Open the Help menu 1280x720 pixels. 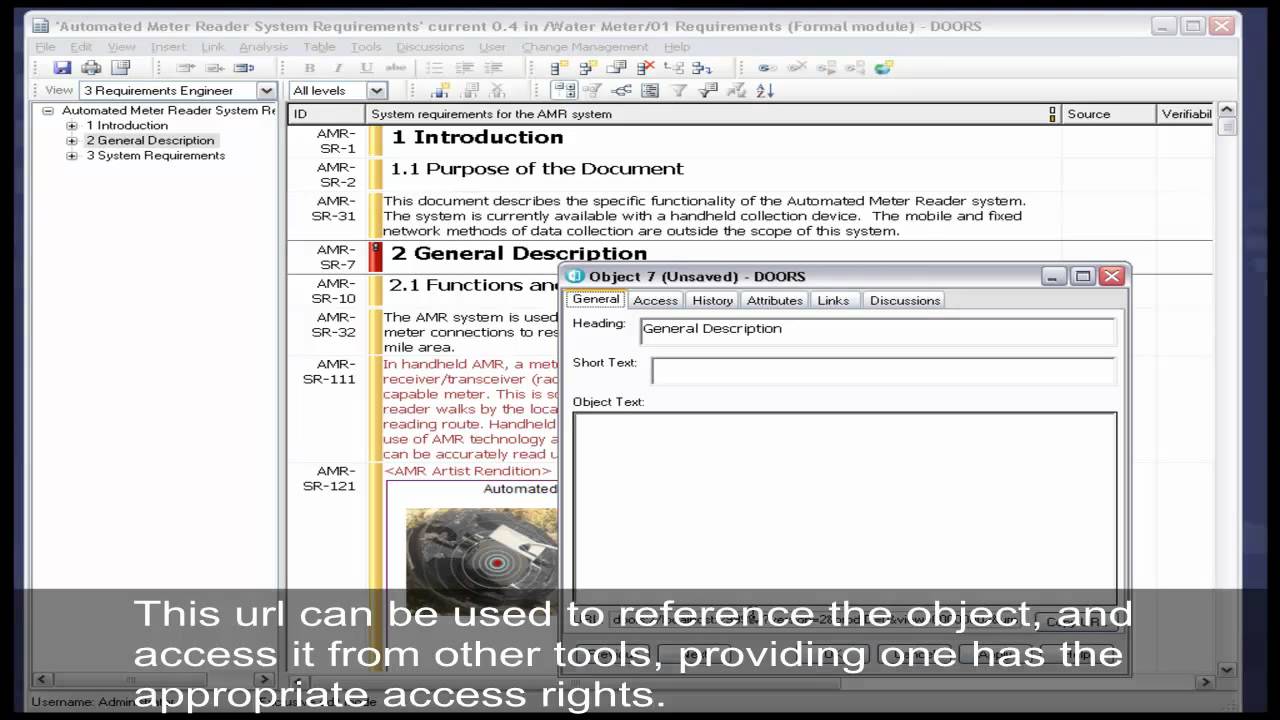click(677, 47)
